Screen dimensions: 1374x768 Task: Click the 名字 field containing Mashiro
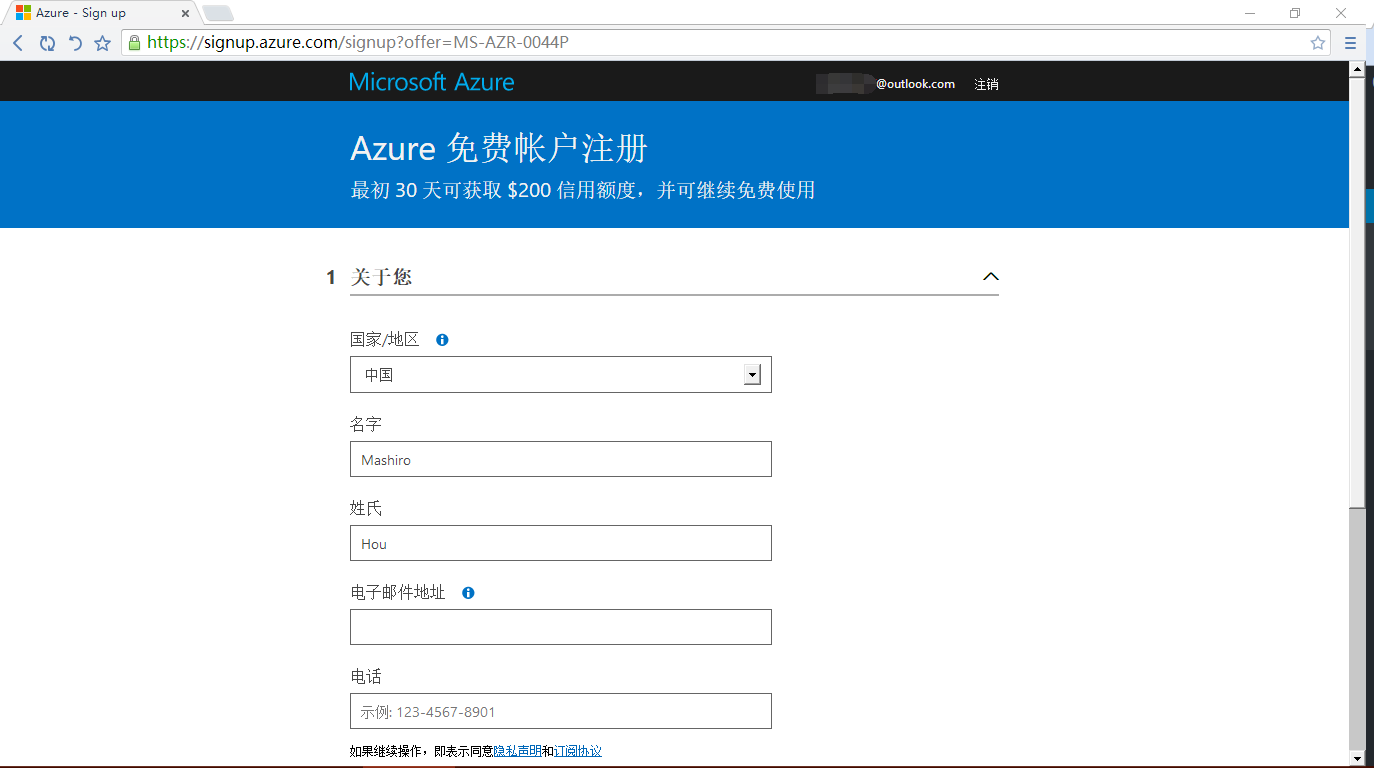pos(561,459)
